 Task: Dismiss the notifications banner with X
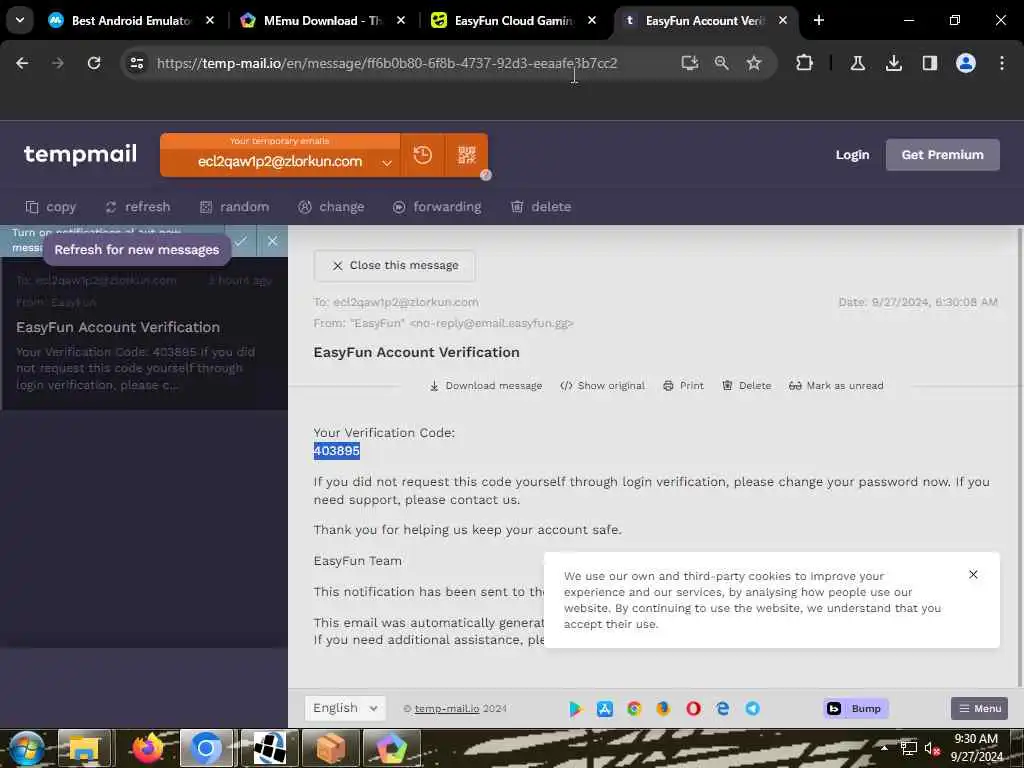point(272,242)
